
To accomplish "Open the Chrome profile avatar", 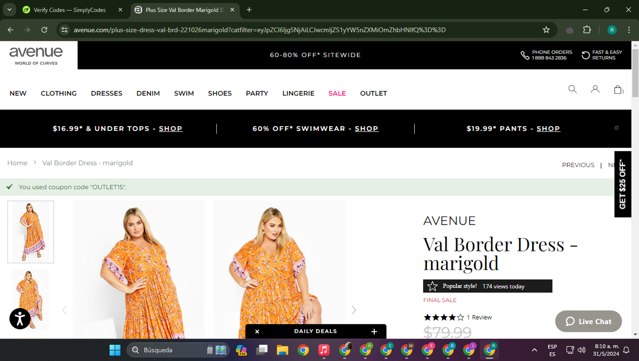I will tap(612, 30).
